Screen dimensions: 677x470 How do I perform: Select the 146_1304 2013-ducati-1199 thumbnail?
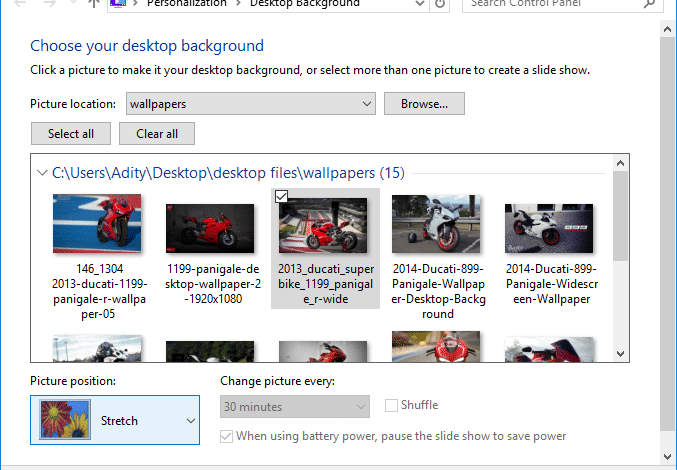point(97,224)
